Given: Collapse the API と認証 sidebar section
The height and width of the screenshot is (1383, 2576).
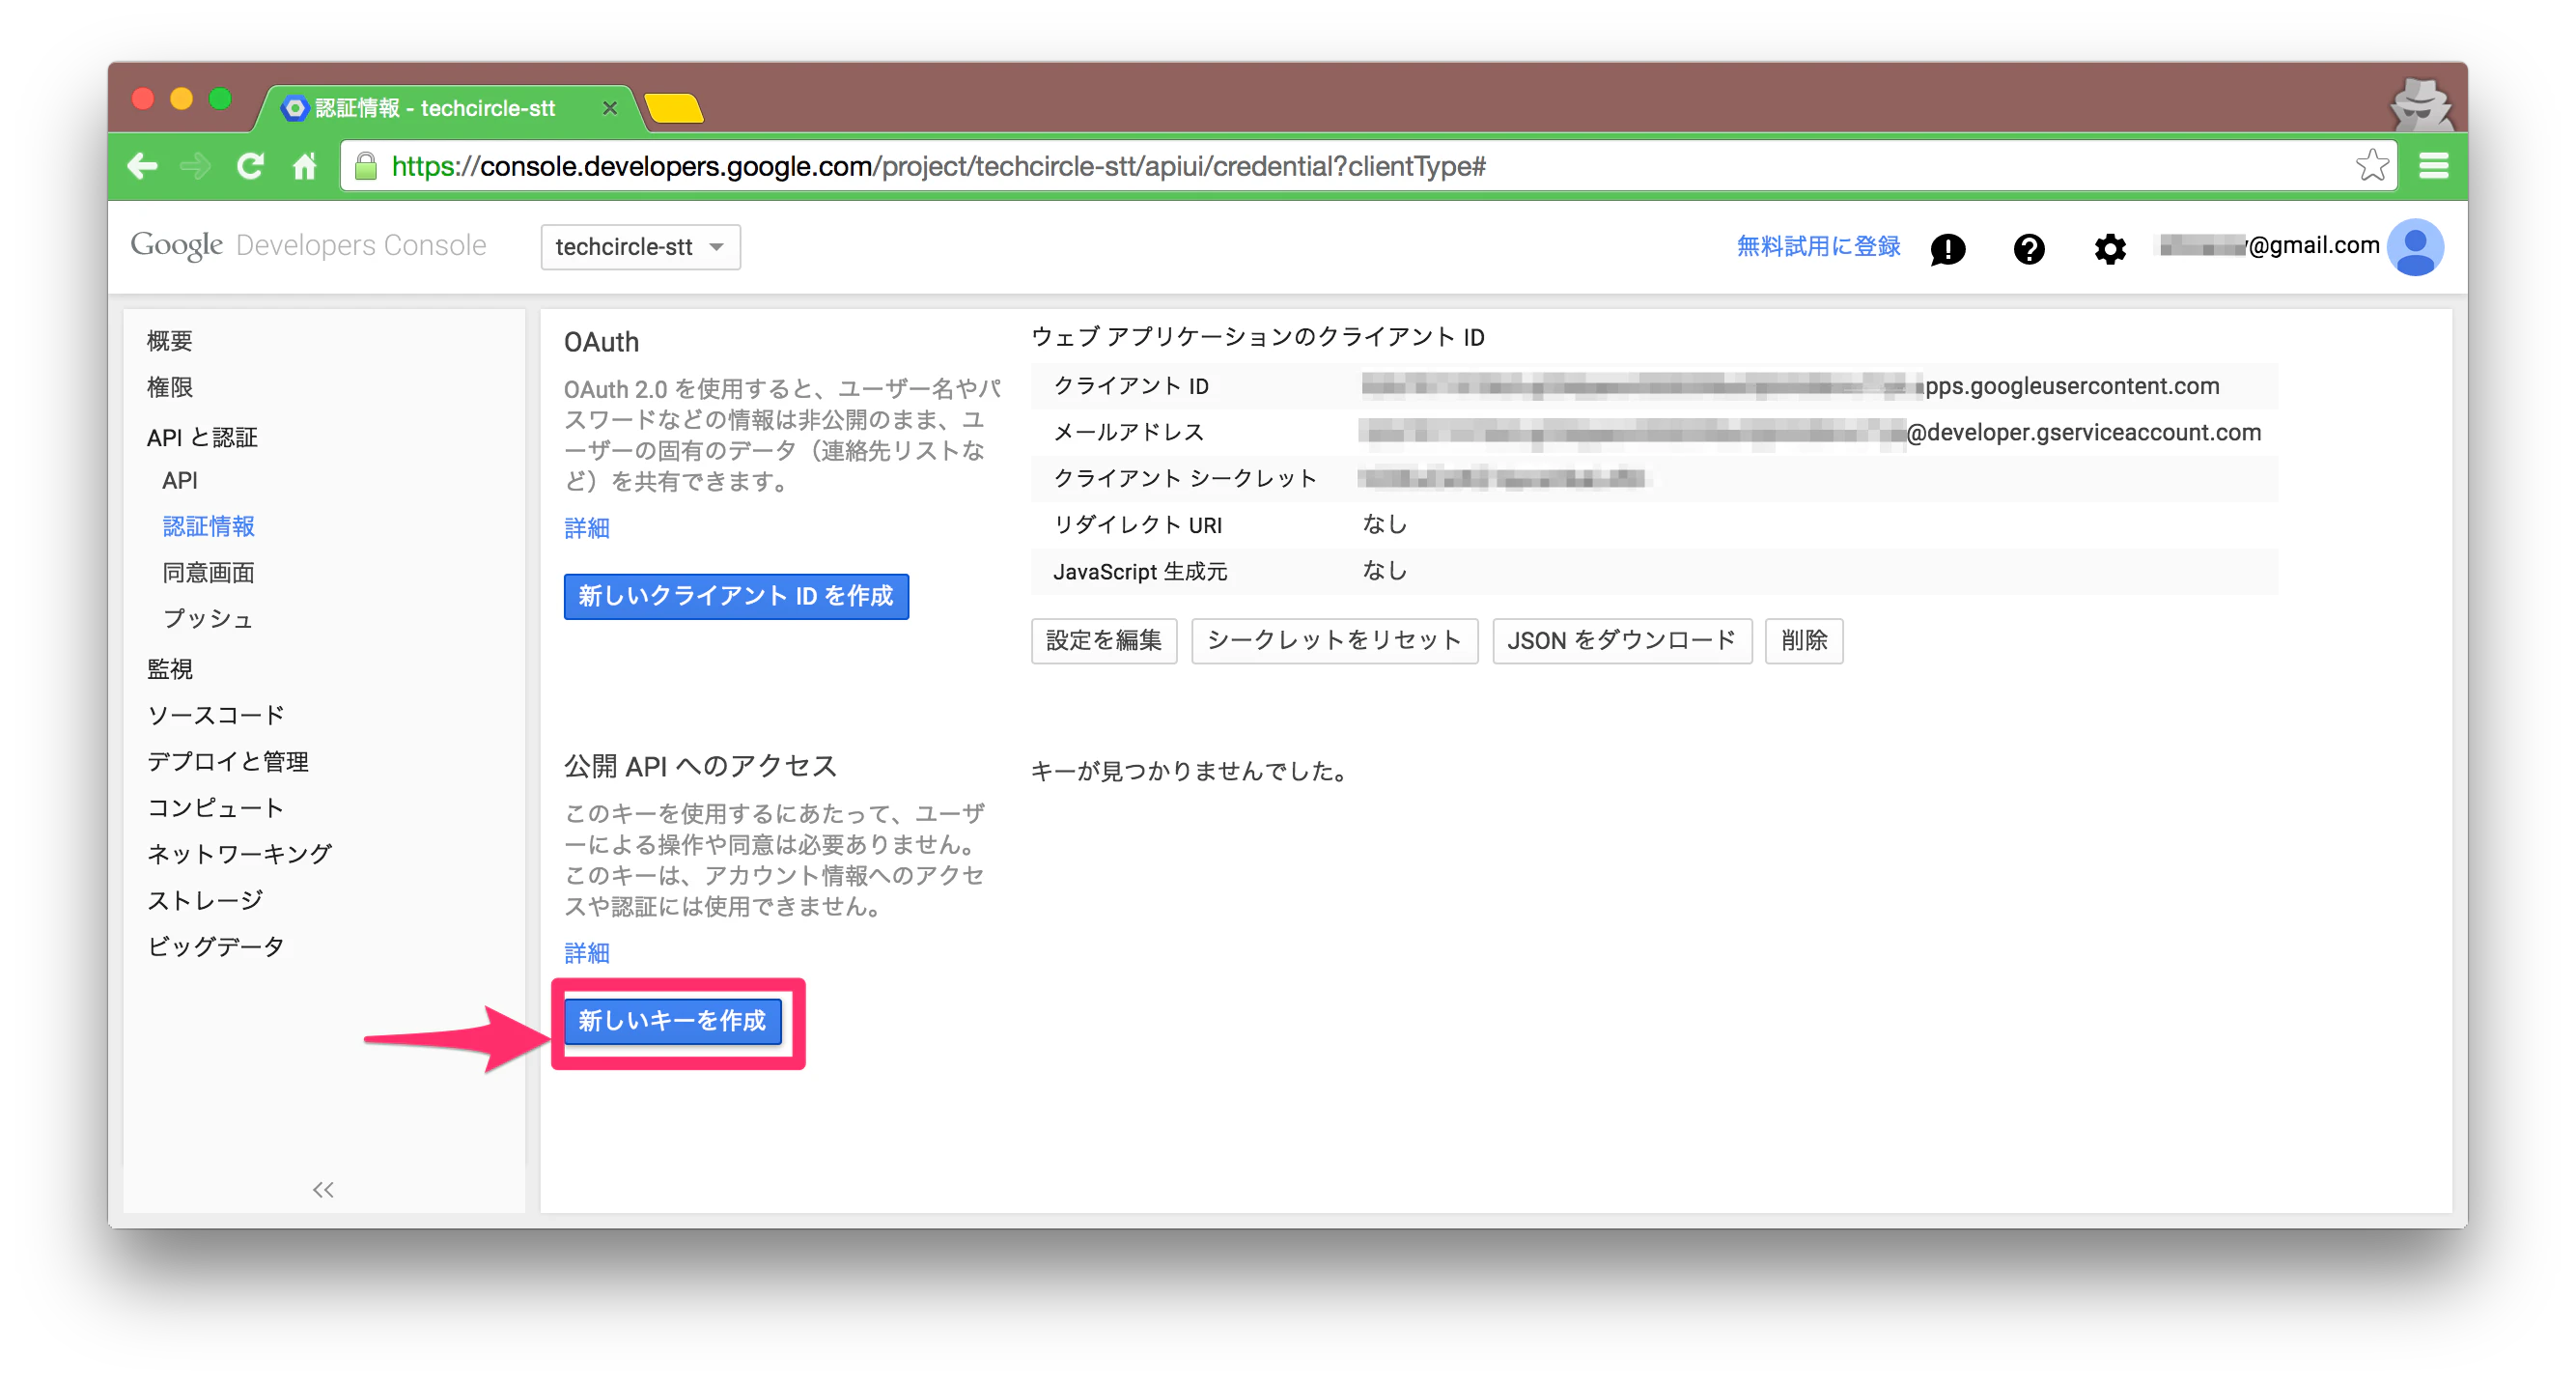Looking at the screenshot, I should (202, 437).
